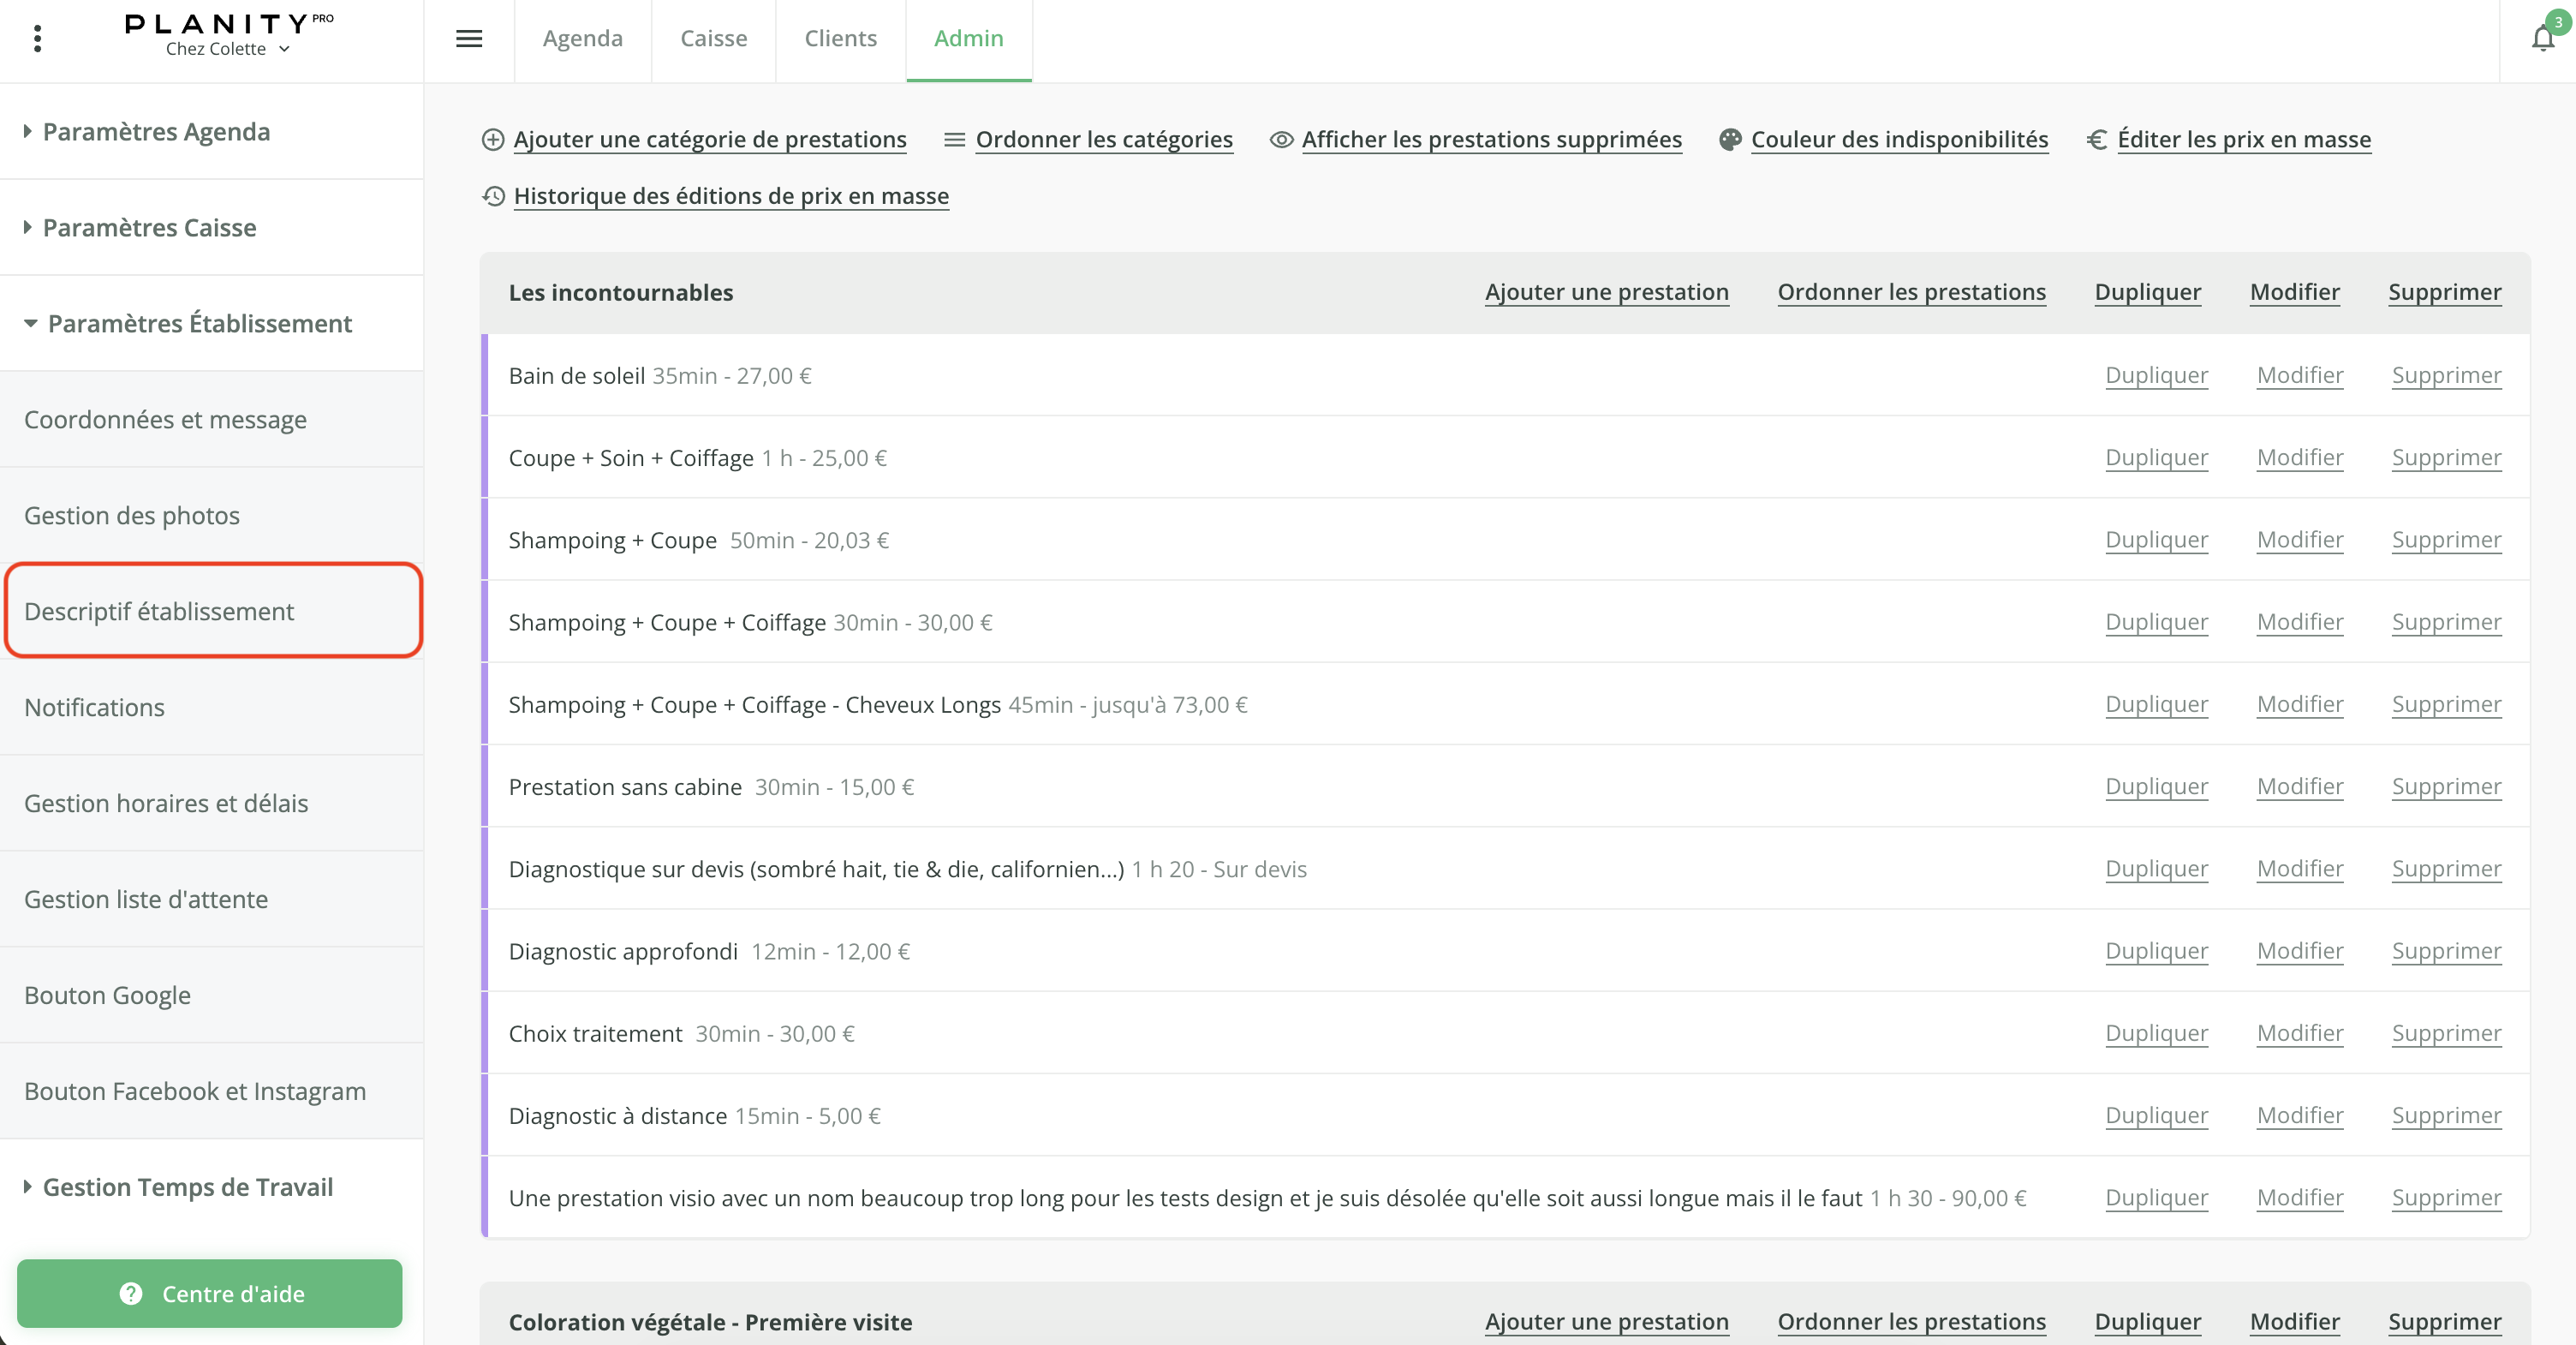
Task: Switch to the Agenda tab
Action: (582, 39)
